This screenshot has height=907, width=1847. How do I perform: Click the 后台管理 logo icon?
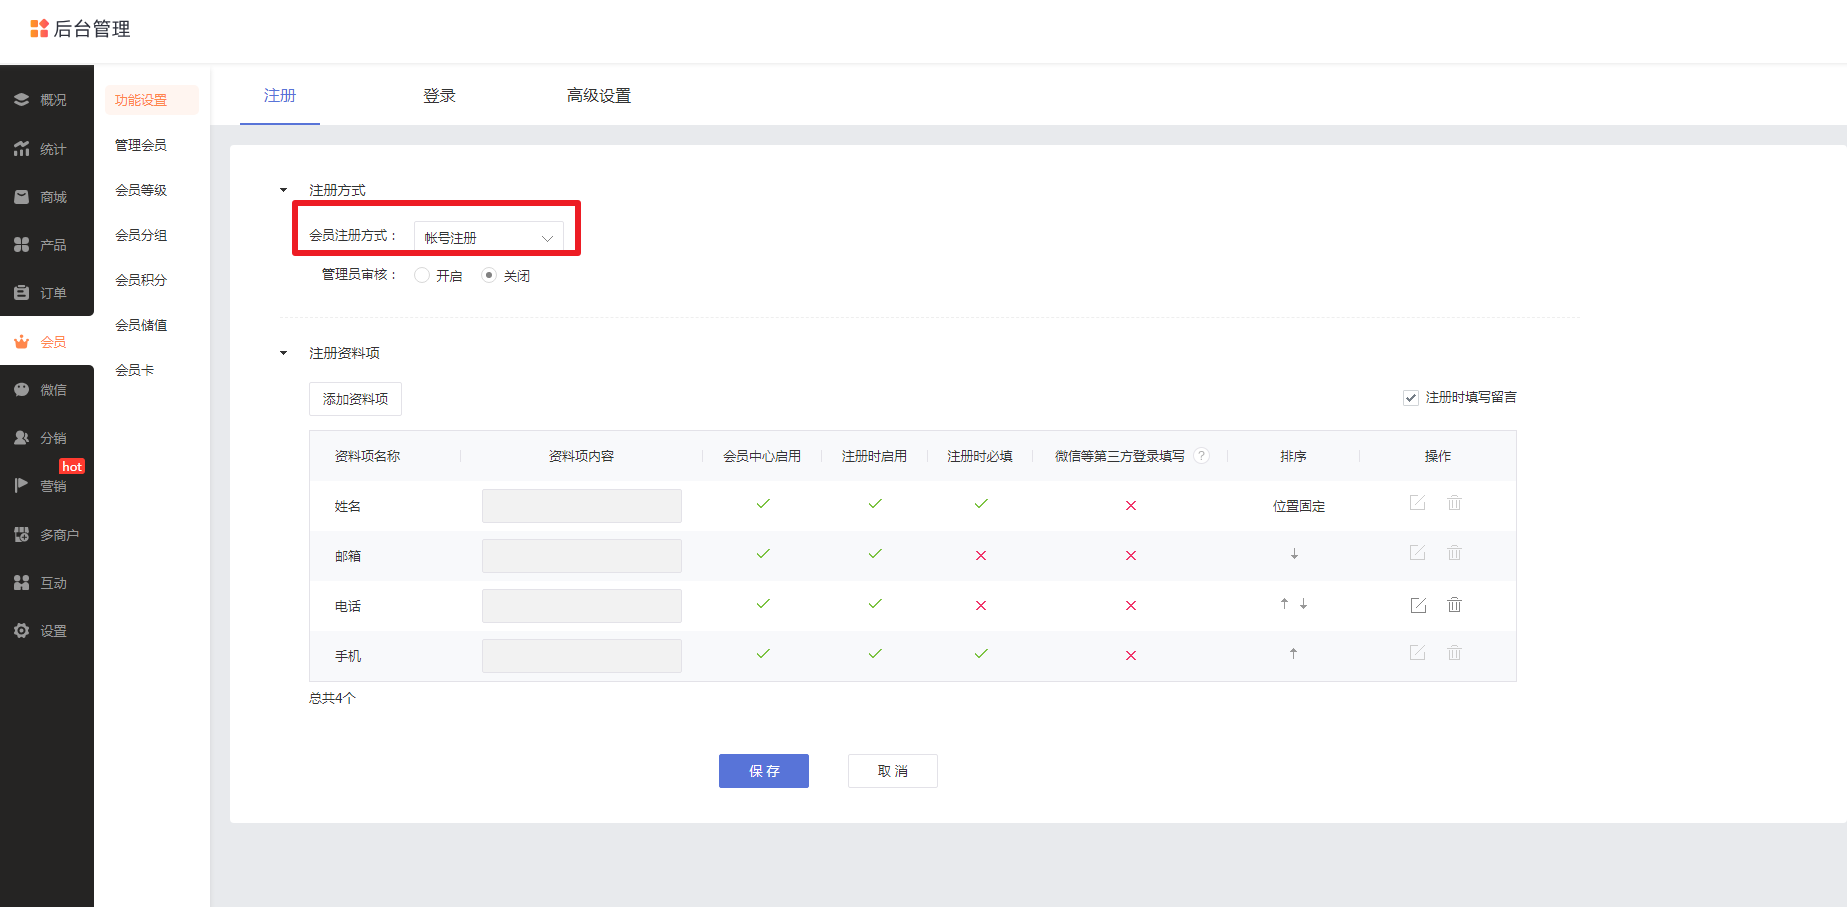[x=39, y=29]
